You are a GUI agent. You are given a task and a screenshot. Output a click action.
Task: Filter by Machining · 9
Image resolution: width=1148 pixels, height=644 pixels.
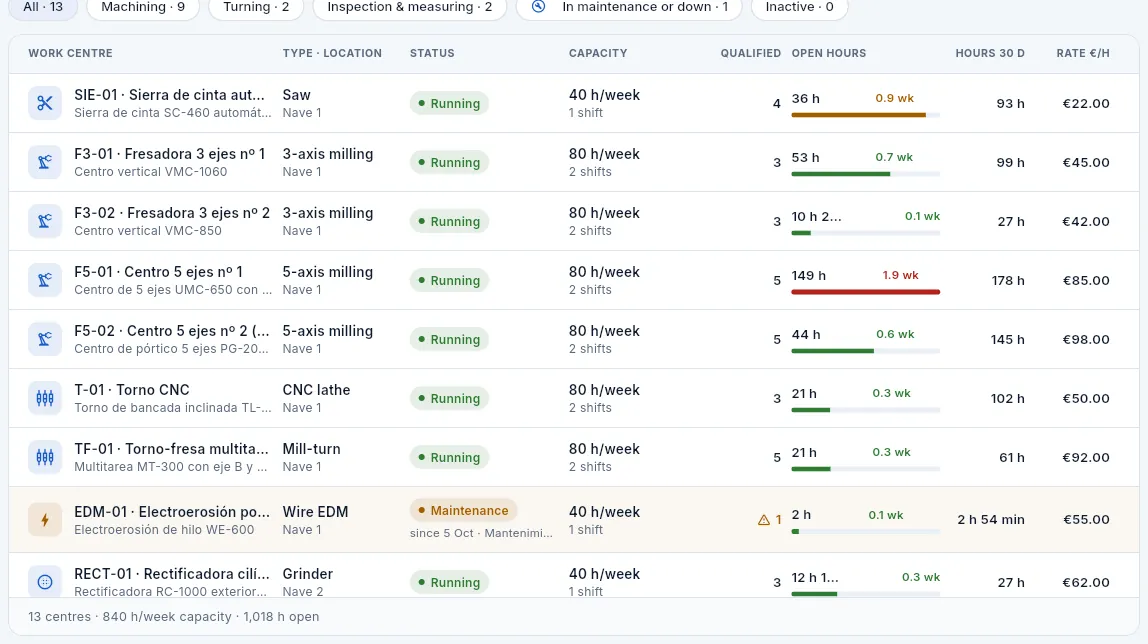(x=143, y=7)
